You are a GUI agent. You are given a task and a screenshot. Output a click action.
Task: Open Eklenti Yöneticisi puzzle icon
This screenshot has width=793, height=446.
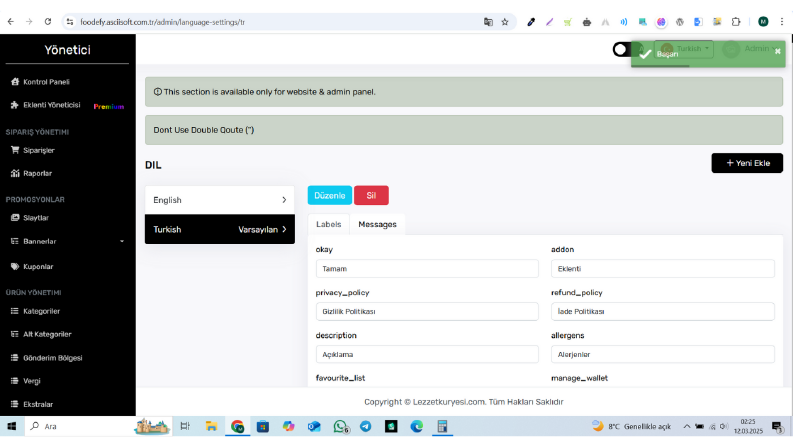click(15, 105)
